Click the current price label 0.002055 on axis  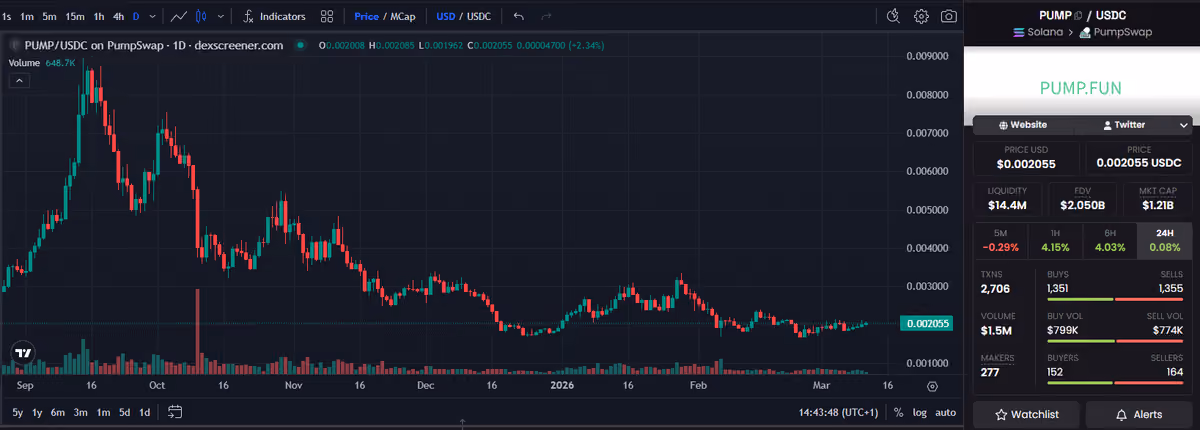[x=926, y=324]
